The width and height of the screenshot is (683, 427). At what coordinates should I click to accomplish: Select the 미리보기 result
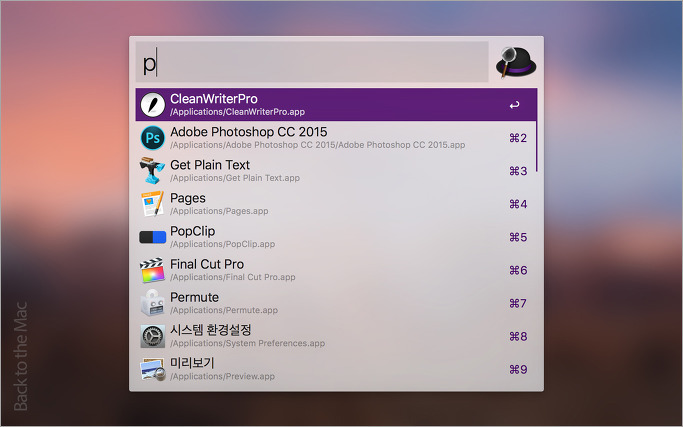point(336,369)
